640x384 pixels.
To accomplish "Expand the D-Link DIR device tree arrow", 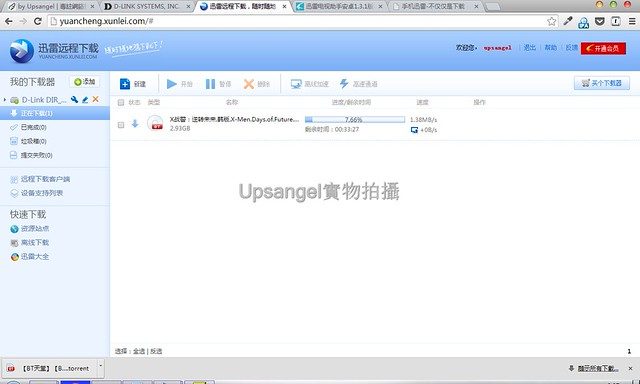I will (x=5, y=100).
